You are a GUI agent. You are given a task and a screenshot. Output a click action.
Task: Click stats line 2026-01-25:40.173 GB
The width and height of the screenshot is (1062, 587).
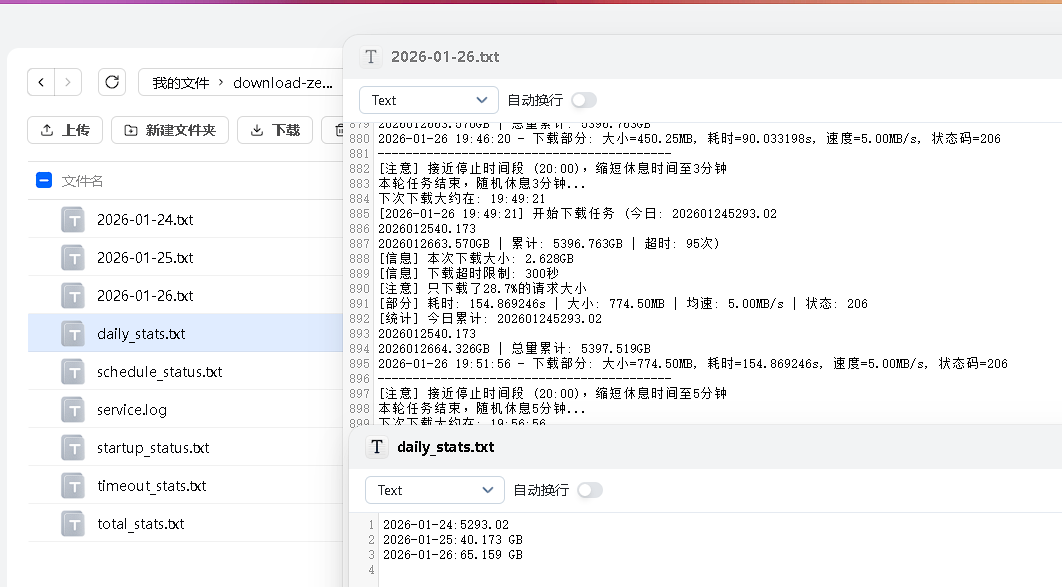coord(452,540)
